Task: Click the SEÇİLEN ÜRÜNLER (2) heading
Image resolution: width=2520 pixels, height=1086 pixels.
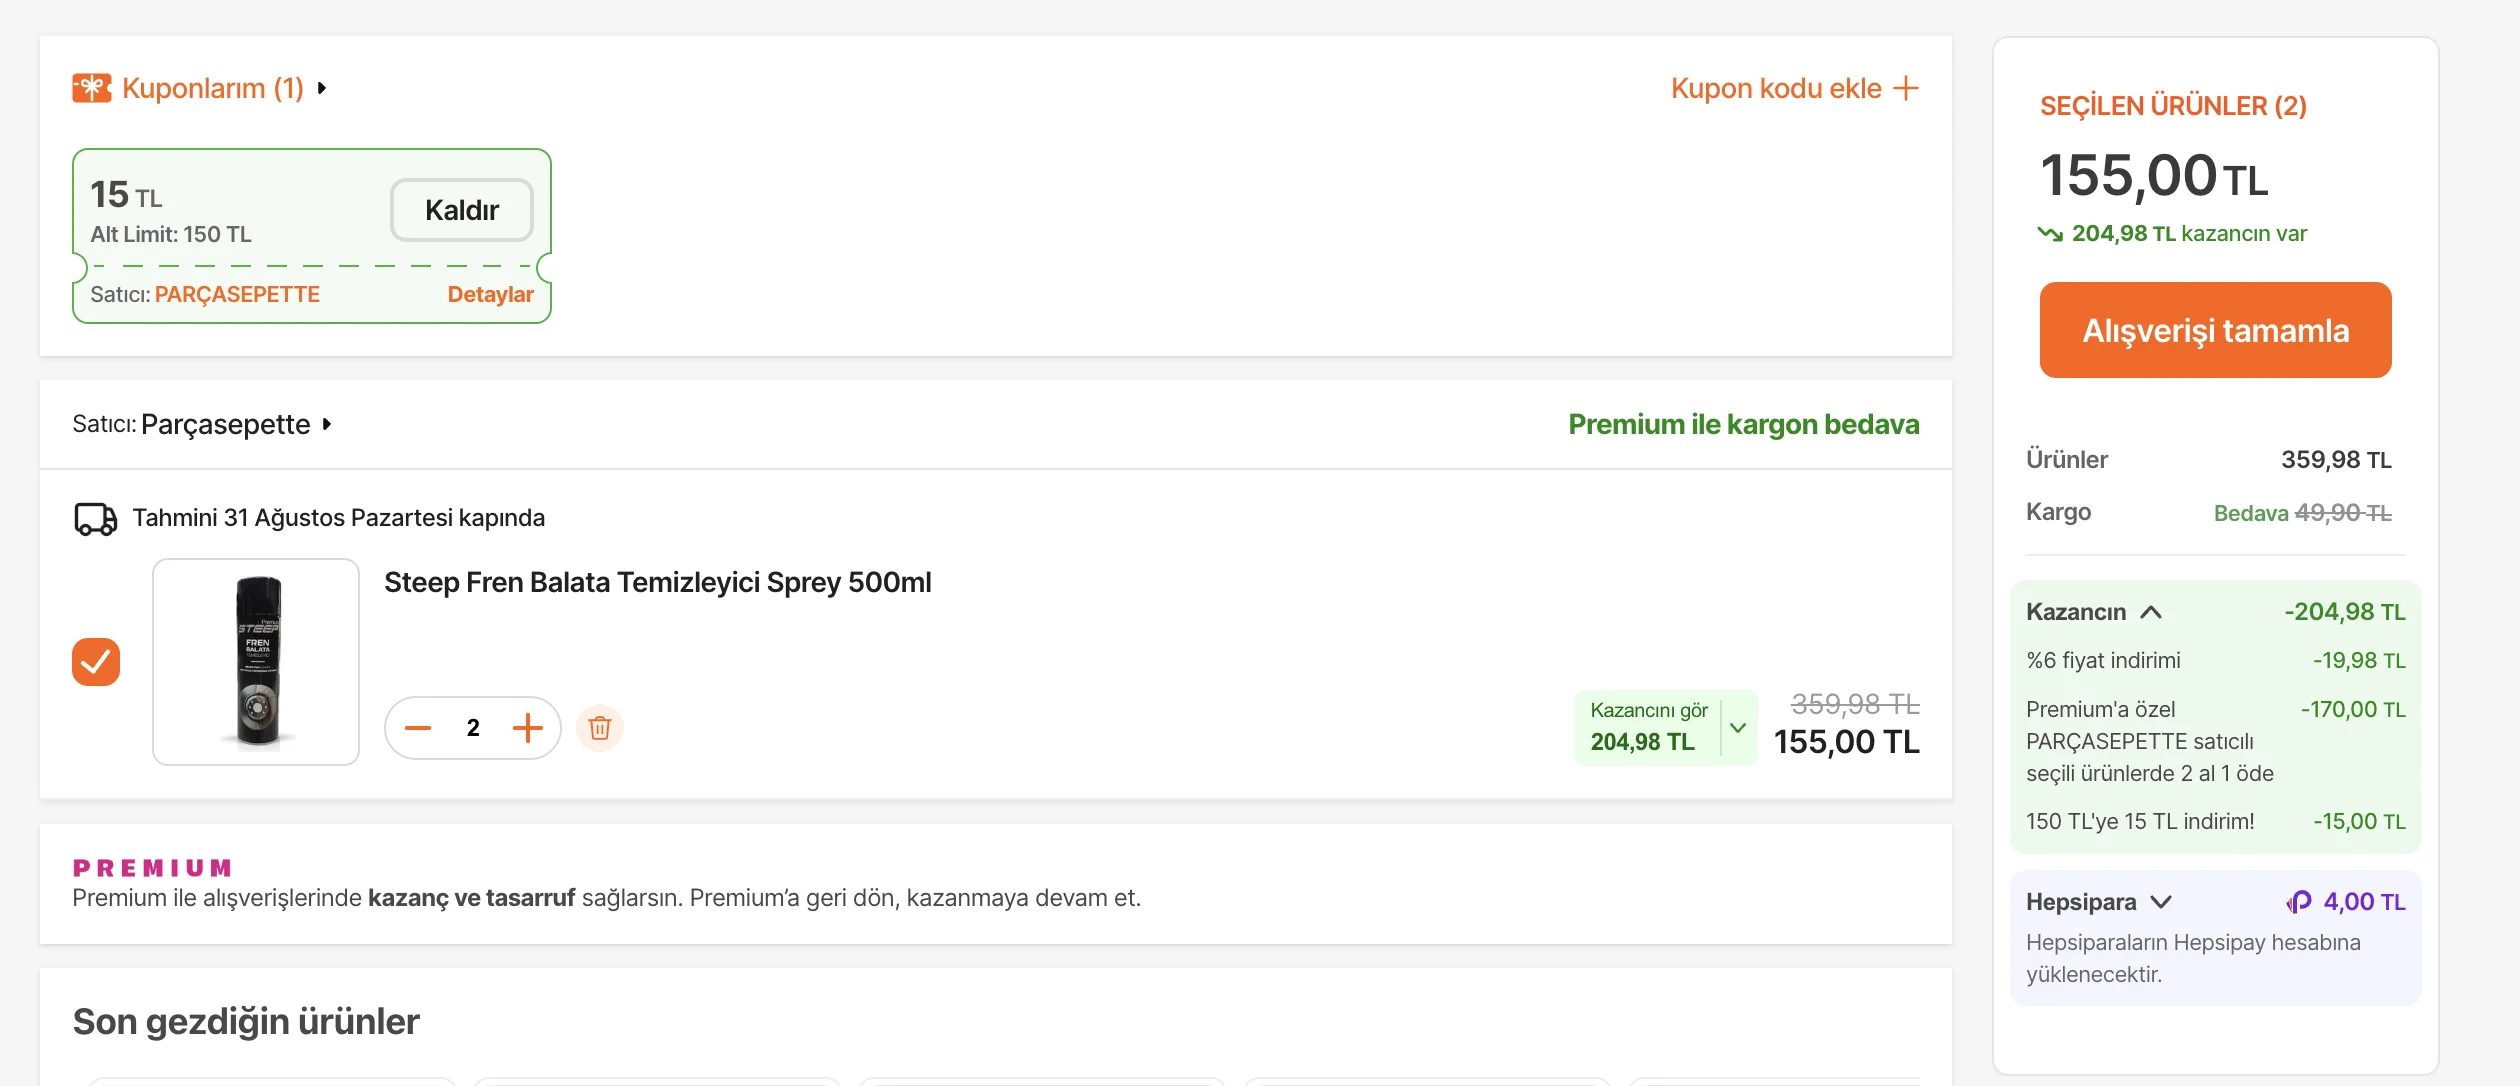Action: (x=2173, y=106)
